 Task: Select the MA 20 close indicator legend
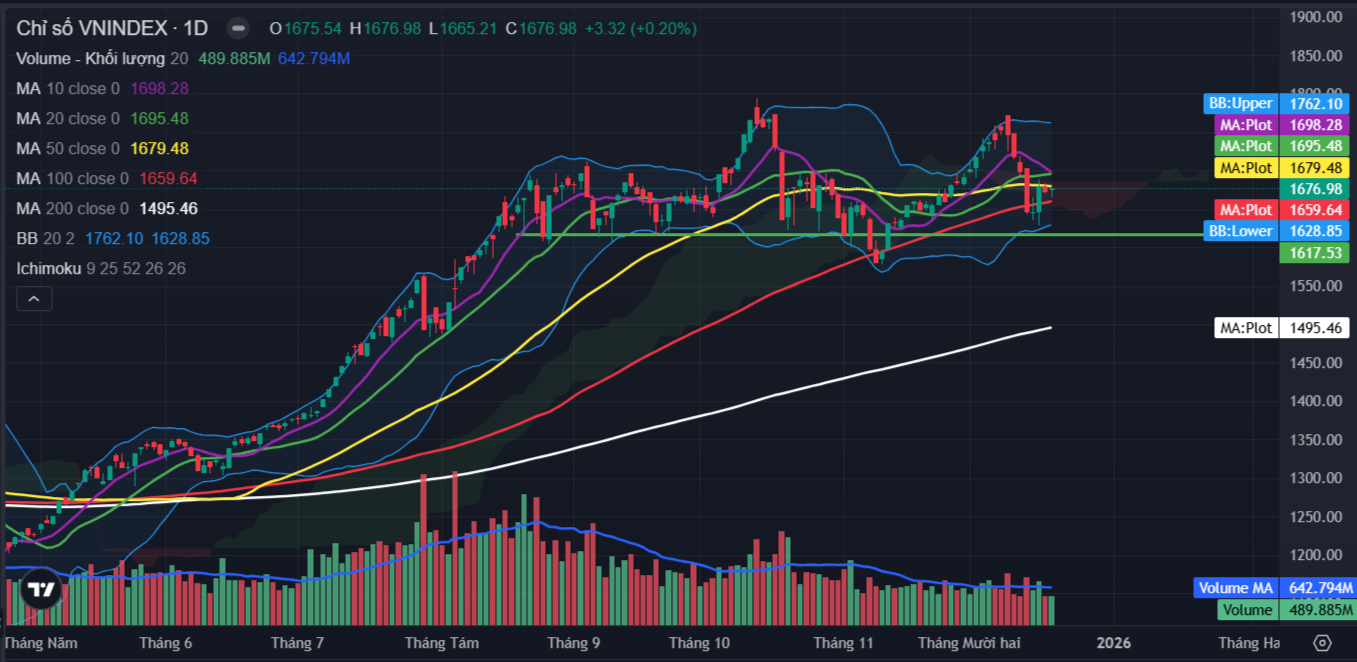tap(67, 119)
